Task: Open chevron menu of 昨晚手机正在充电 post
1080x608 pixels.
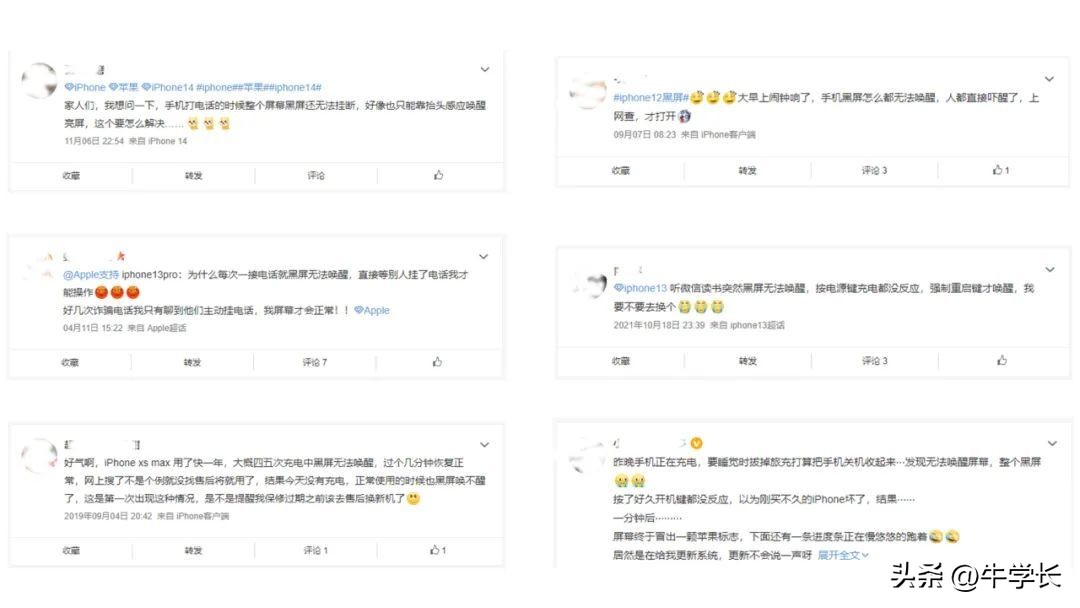Action: (1052, 443)
